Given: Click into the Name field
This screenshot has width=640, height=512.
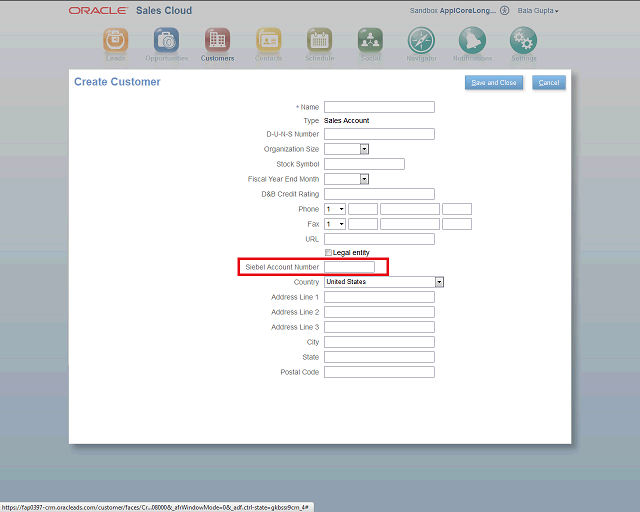Looking at the screenshot, I should click(x=379, y=107).
